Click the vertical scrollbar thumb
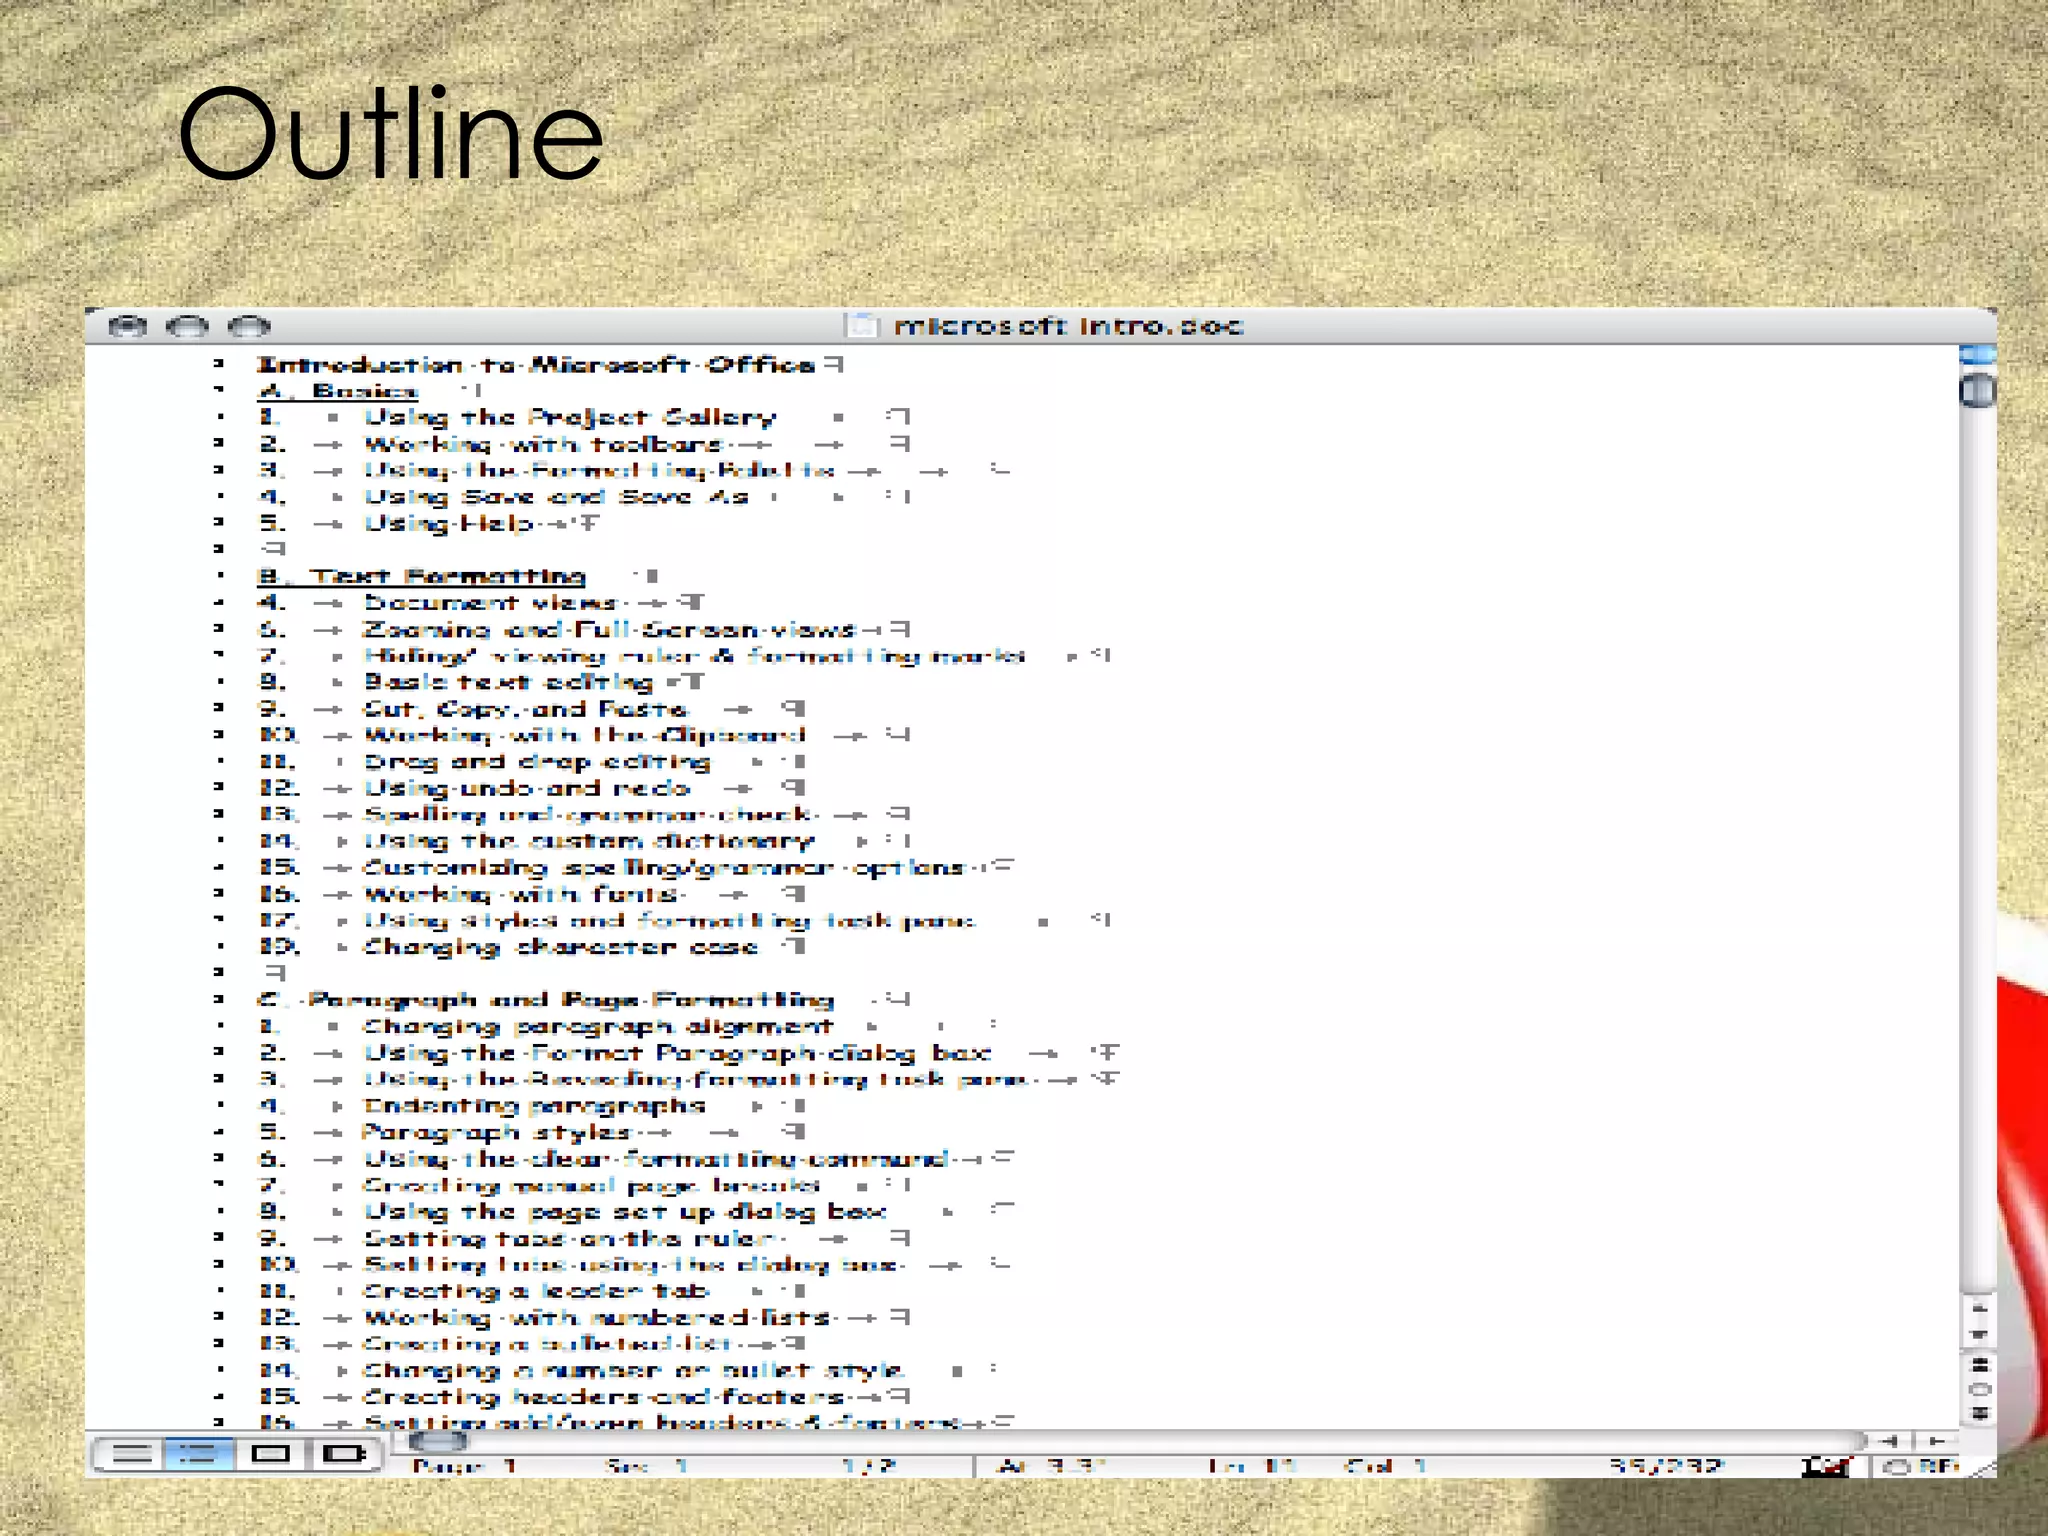Screen dimensions: 2048x1536 (x=1977, y=390)
